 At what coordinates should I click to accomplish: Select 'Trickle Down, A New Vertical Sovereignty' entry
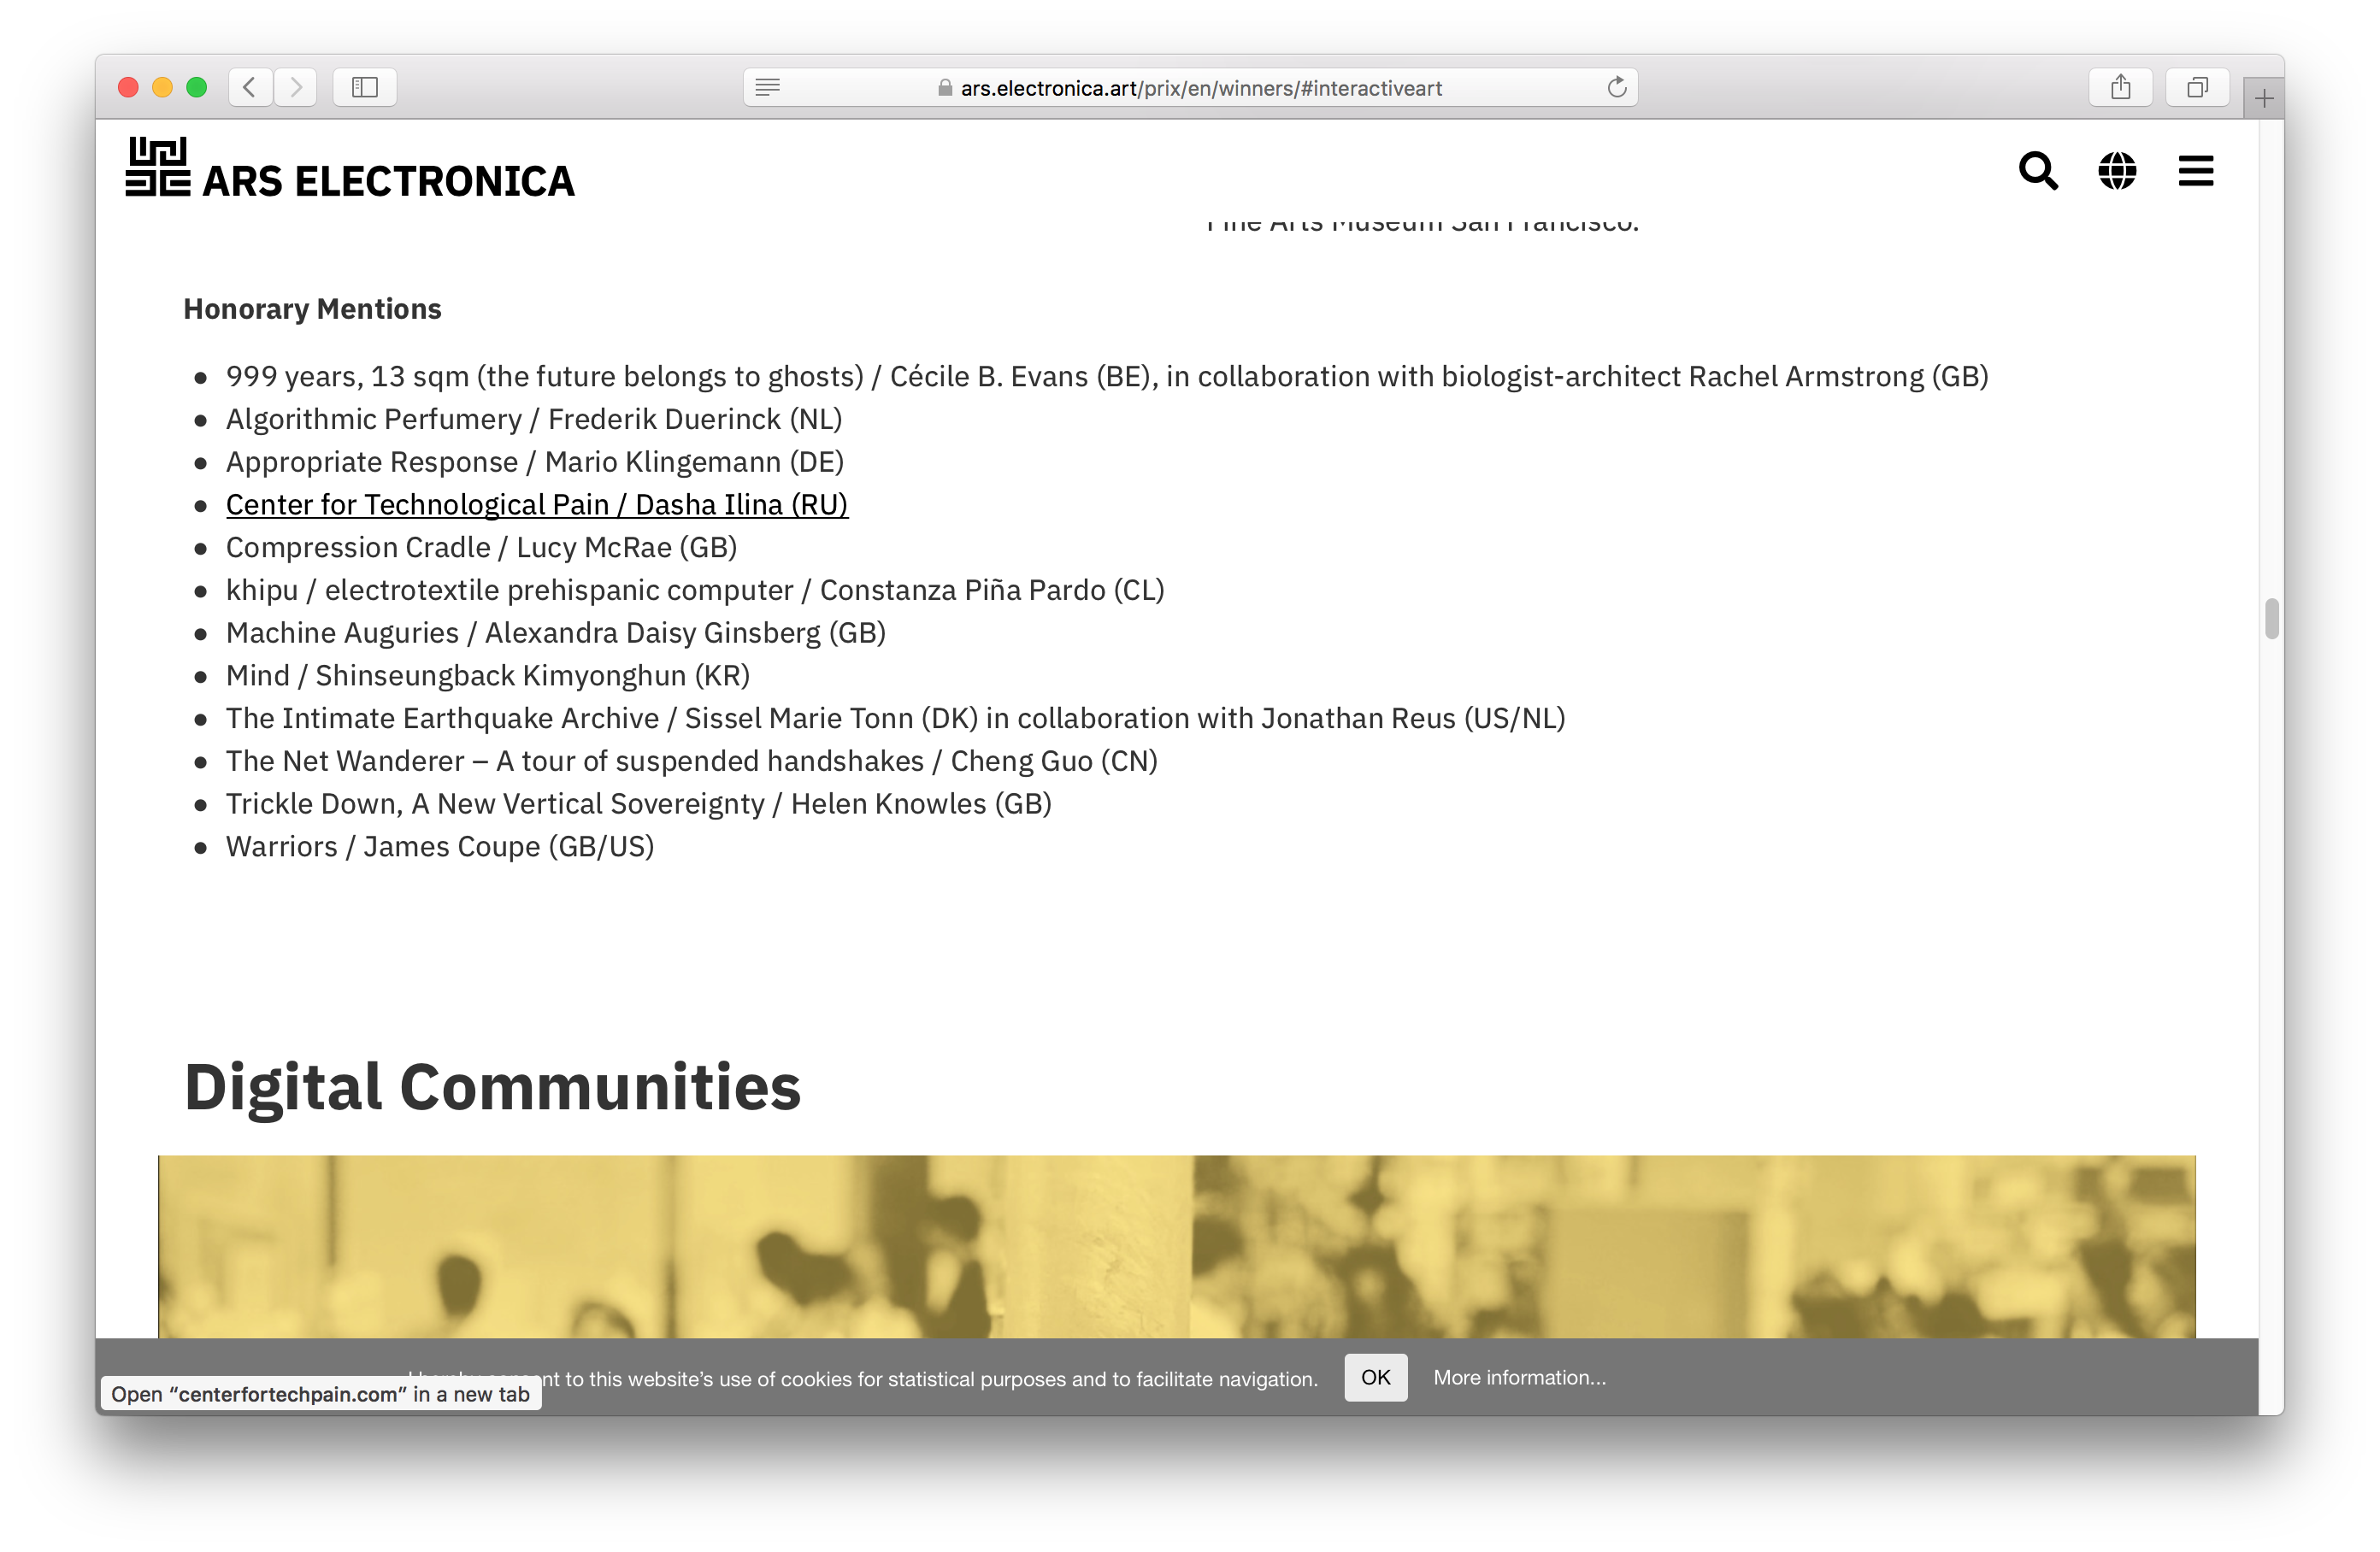(x=638, y=804)
